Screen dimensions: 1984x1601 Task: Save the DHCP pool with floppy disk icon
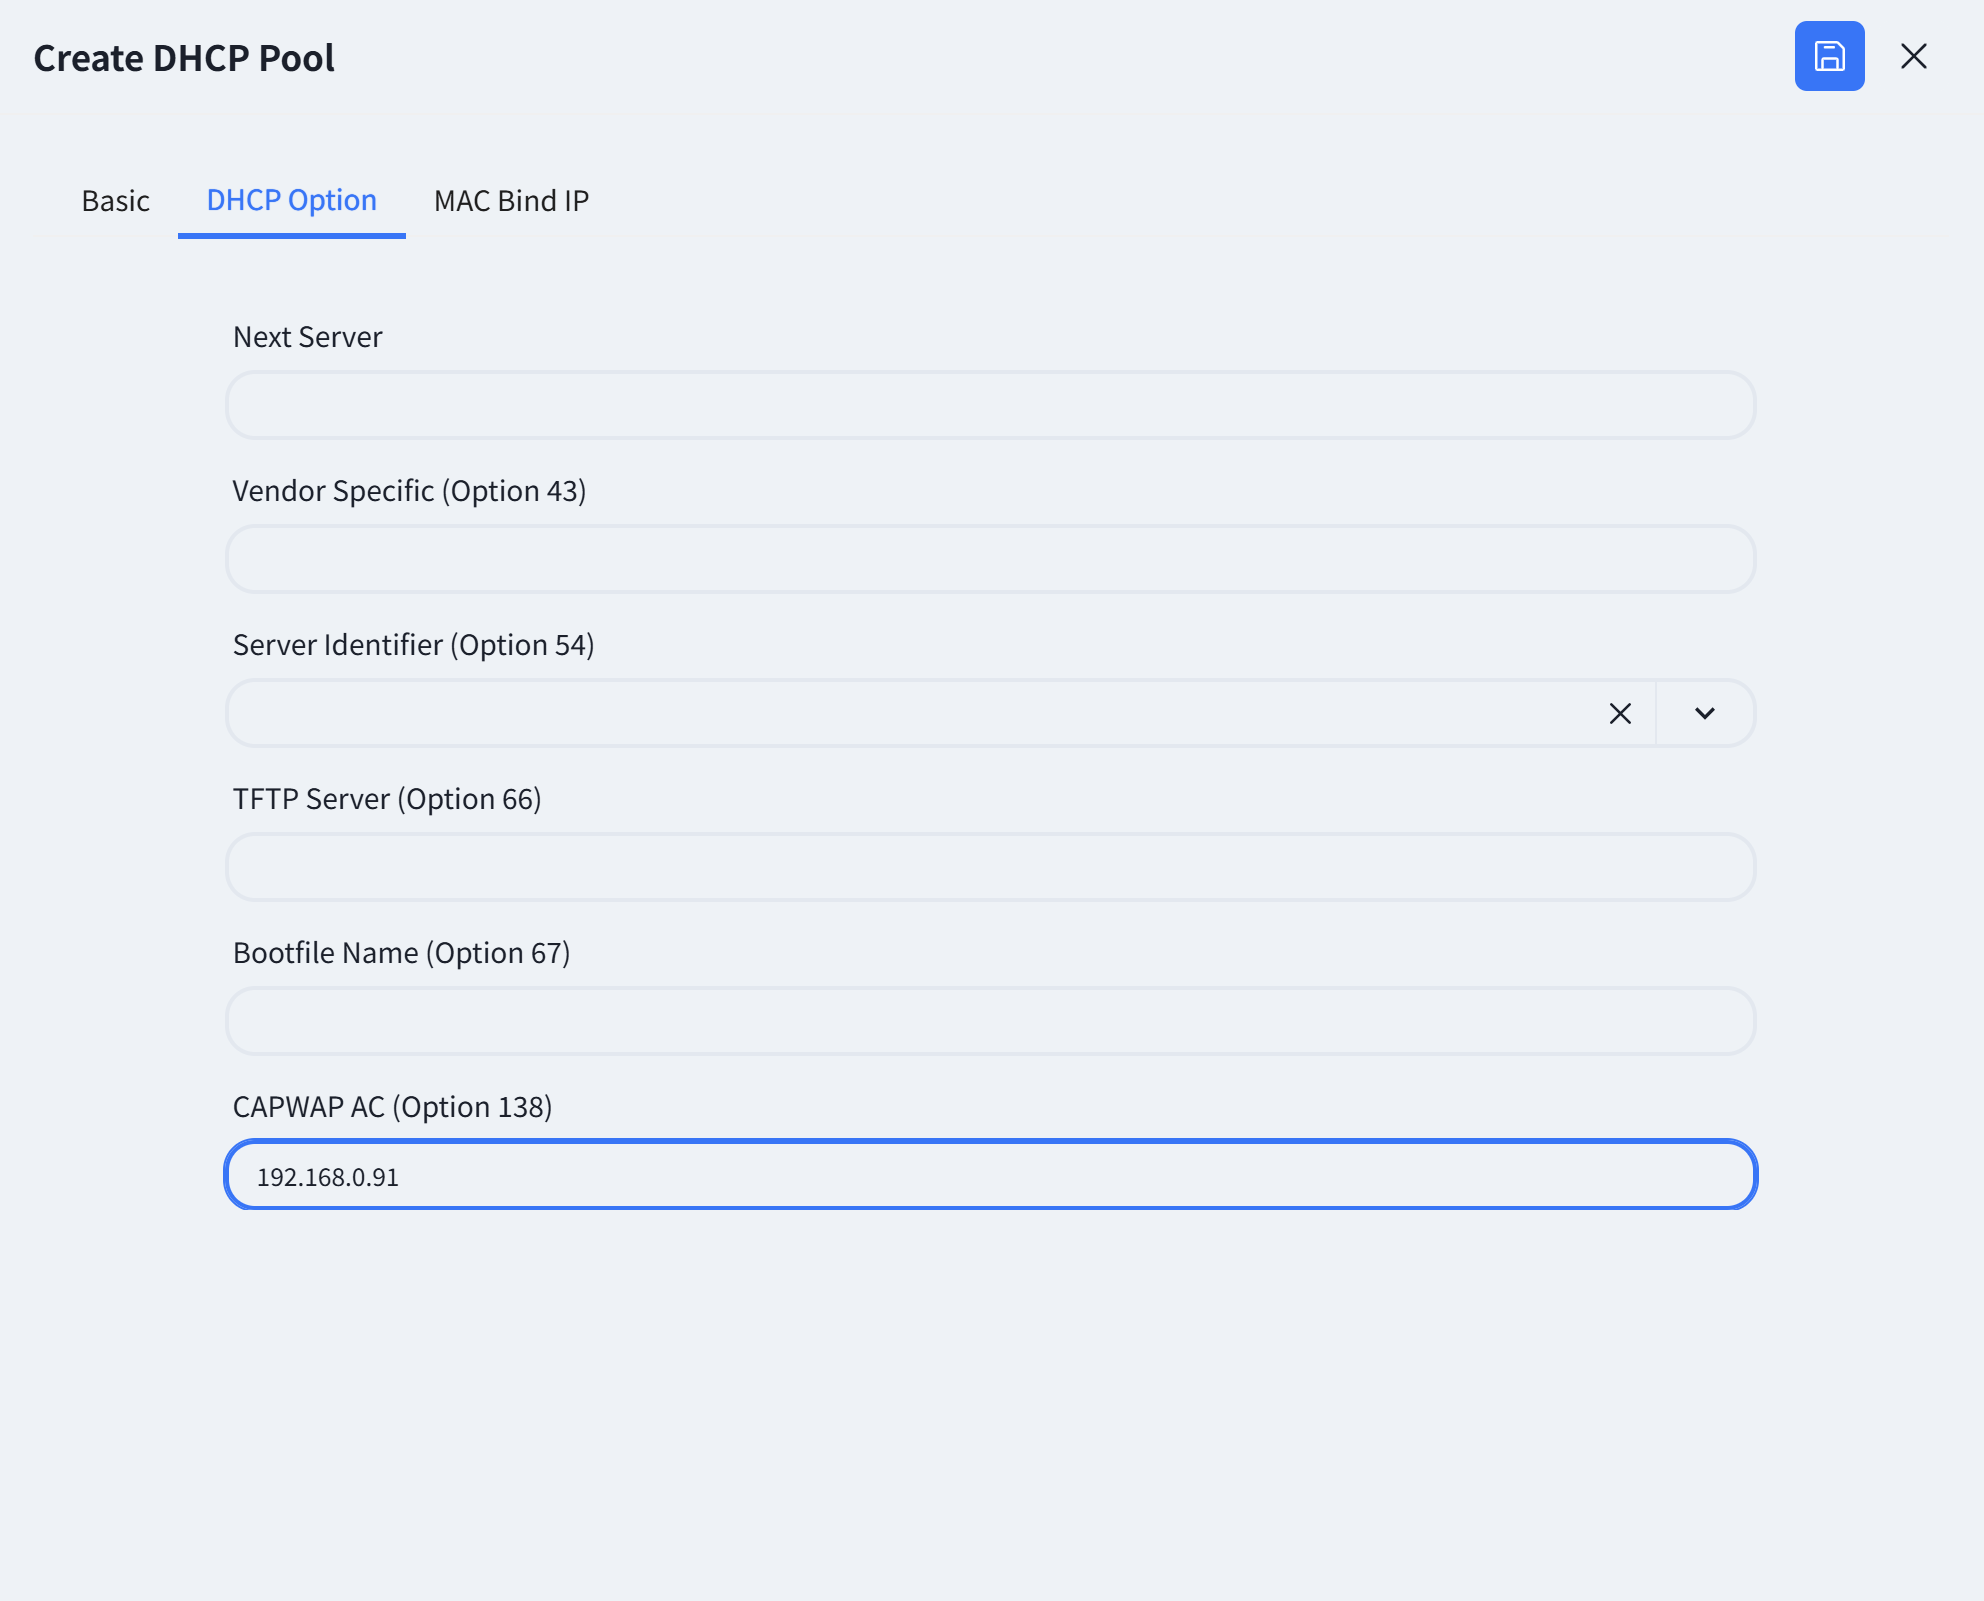click(1829, 56)
